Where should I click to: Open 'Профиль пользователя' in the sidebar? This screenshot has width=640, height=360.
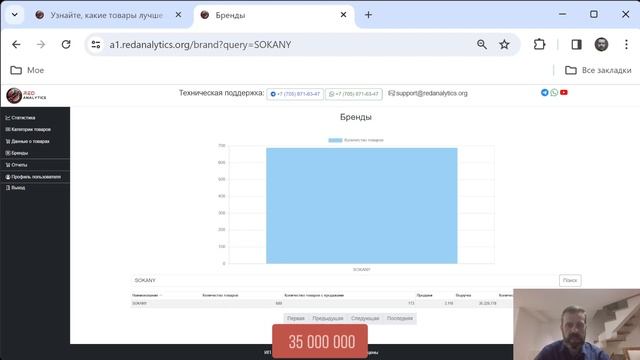(33, 177)
